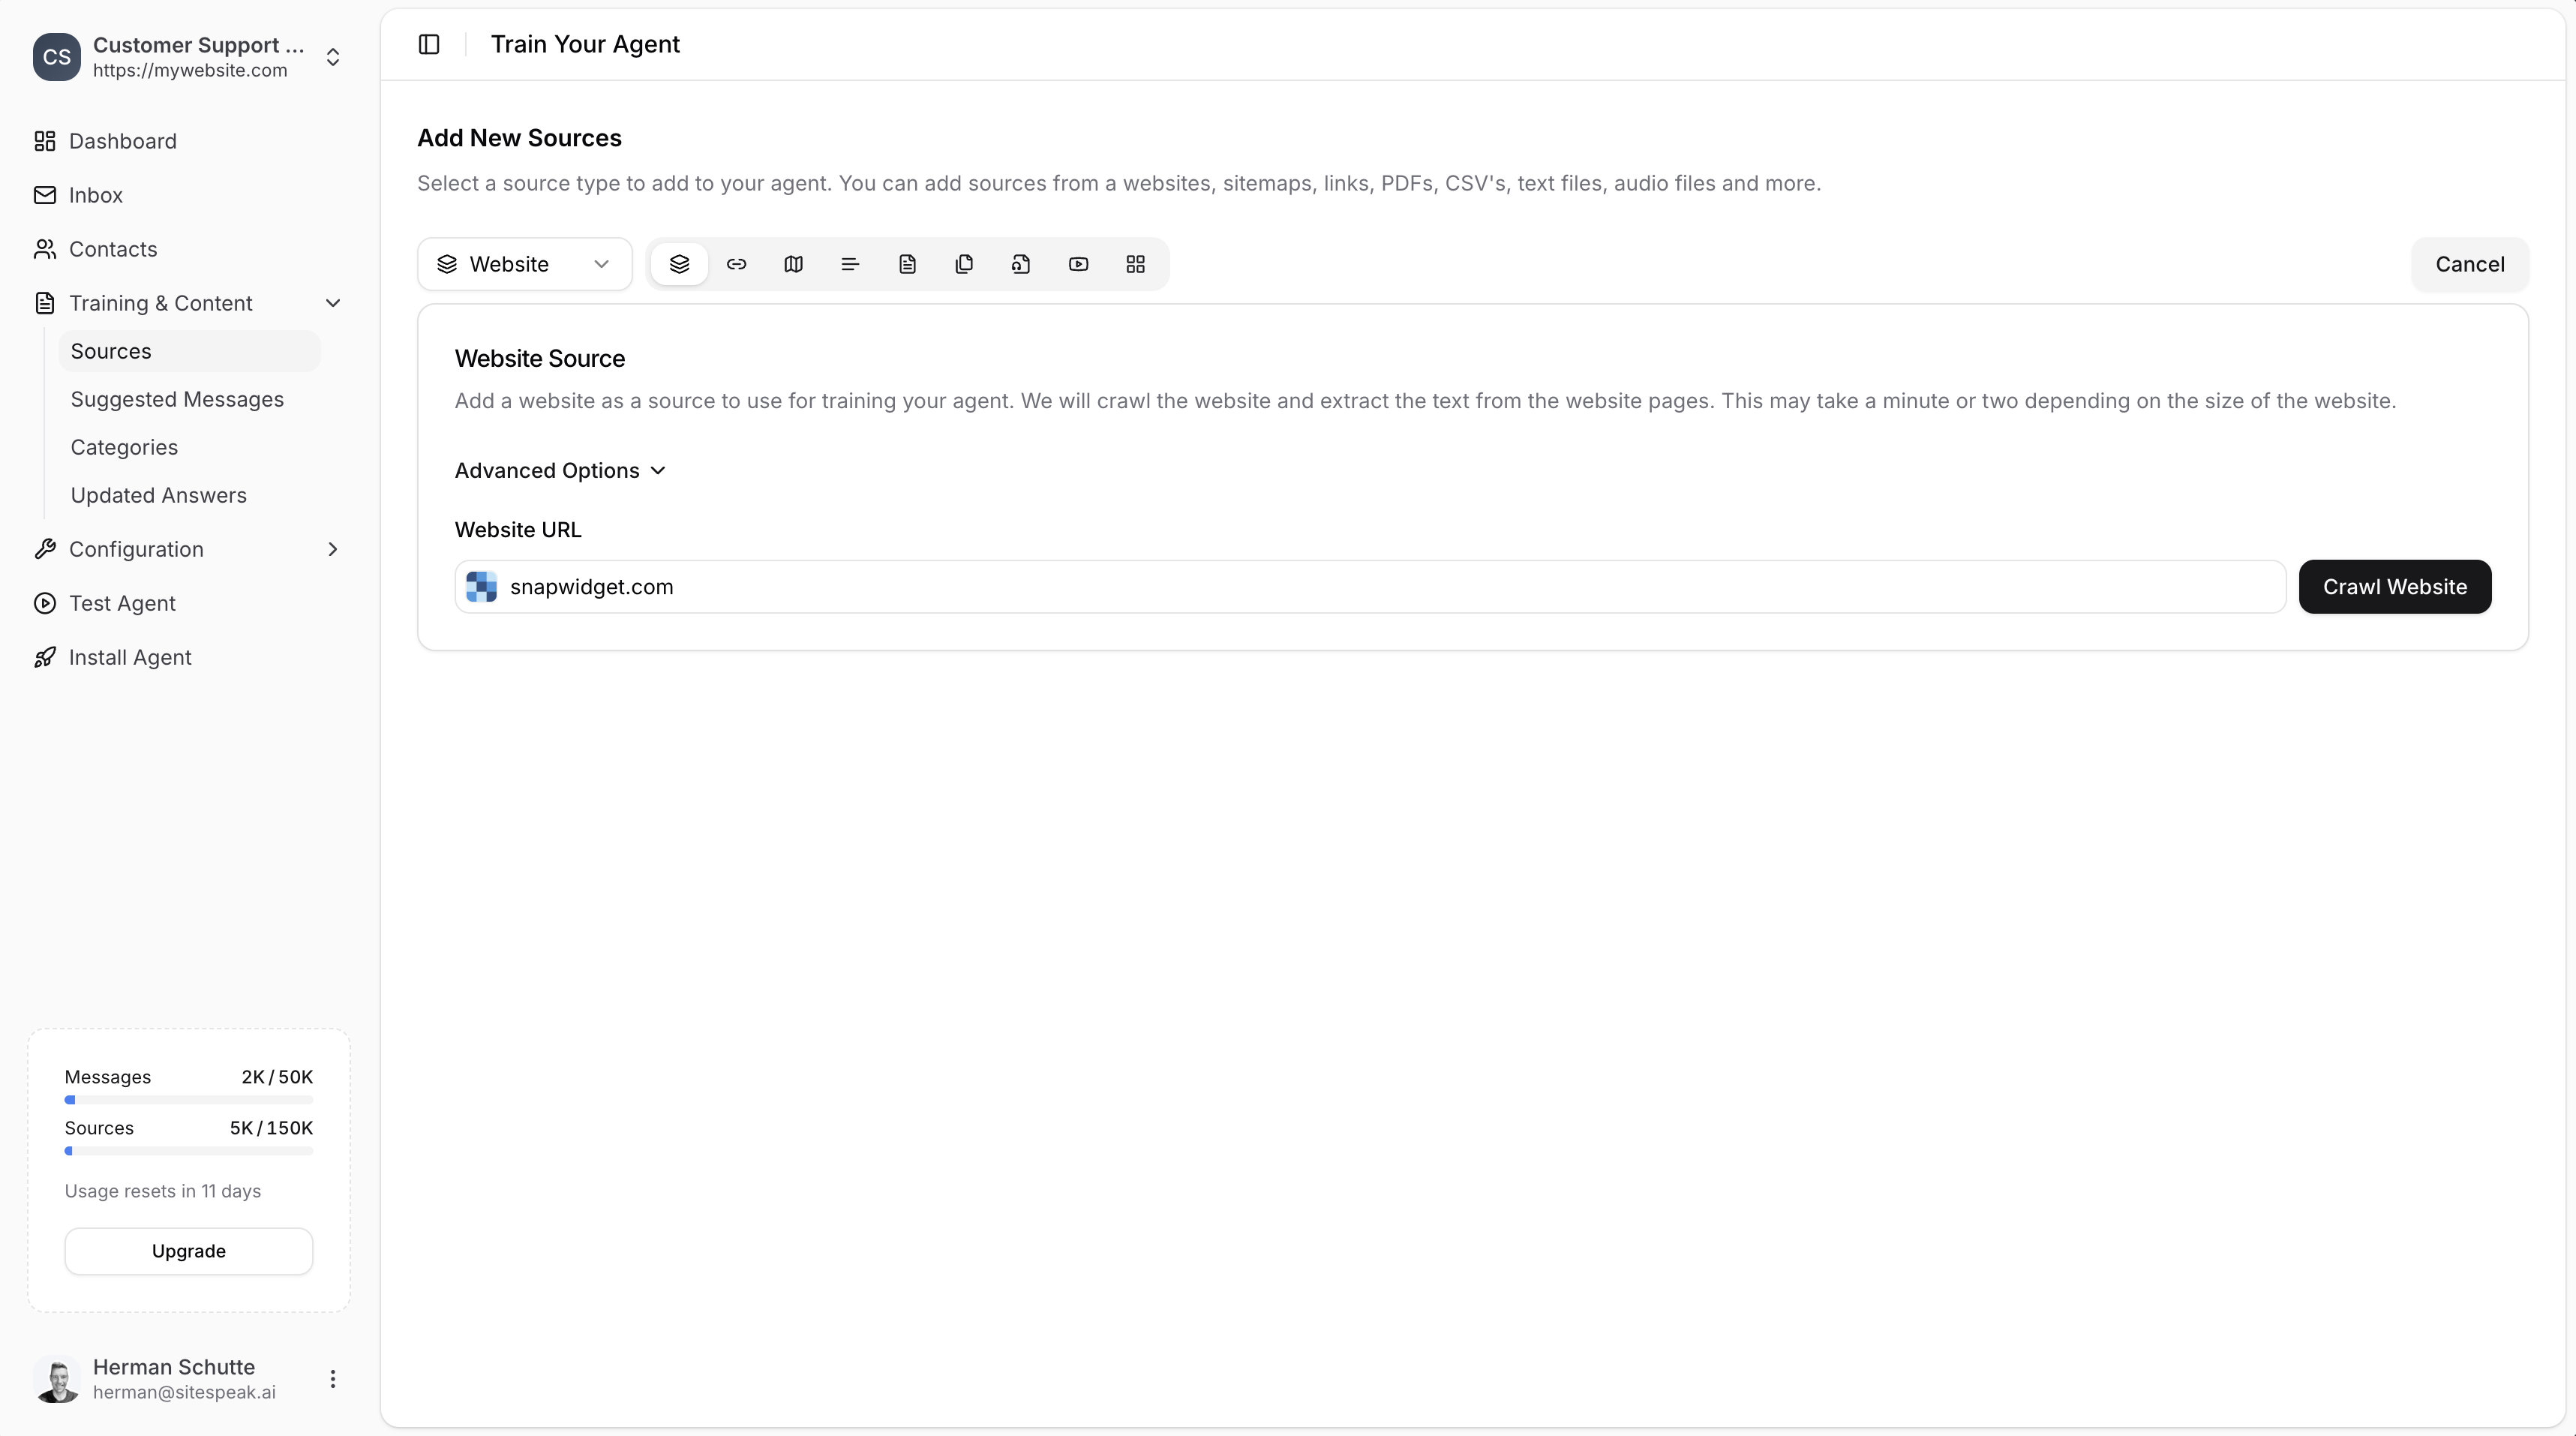The width and height of the screenshot is (2576, 1436).
Task: Select the single Link source type
Action: click(736, 264)
